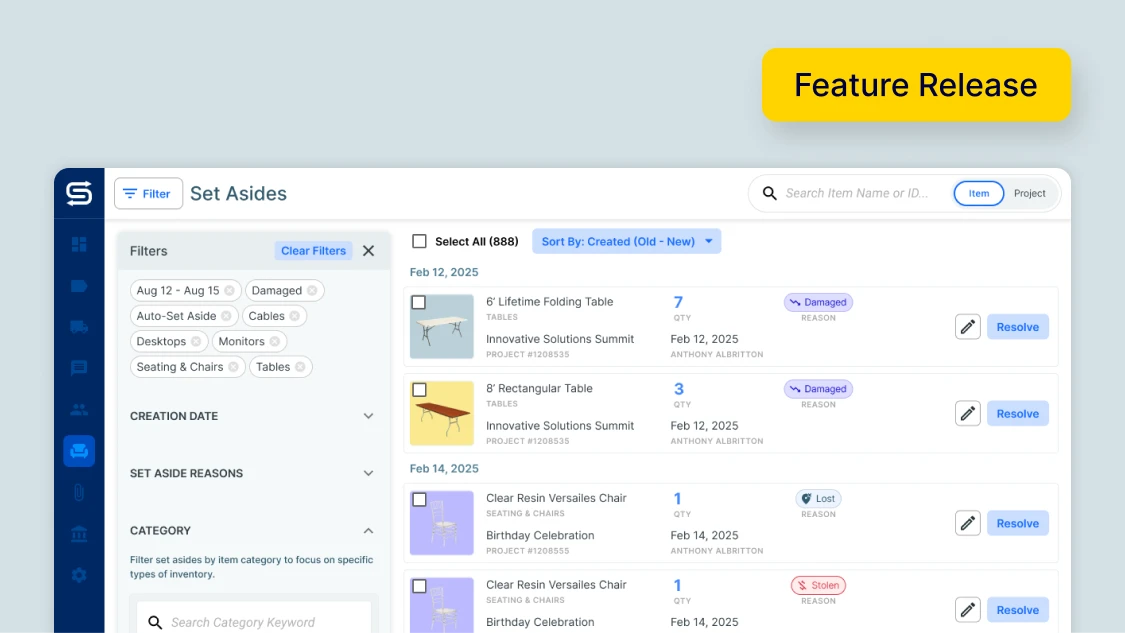Open the dashboard grid icon in sidebar
Image resolution: width=1125 pixels, height=633 pixels.
pos(79,244)
